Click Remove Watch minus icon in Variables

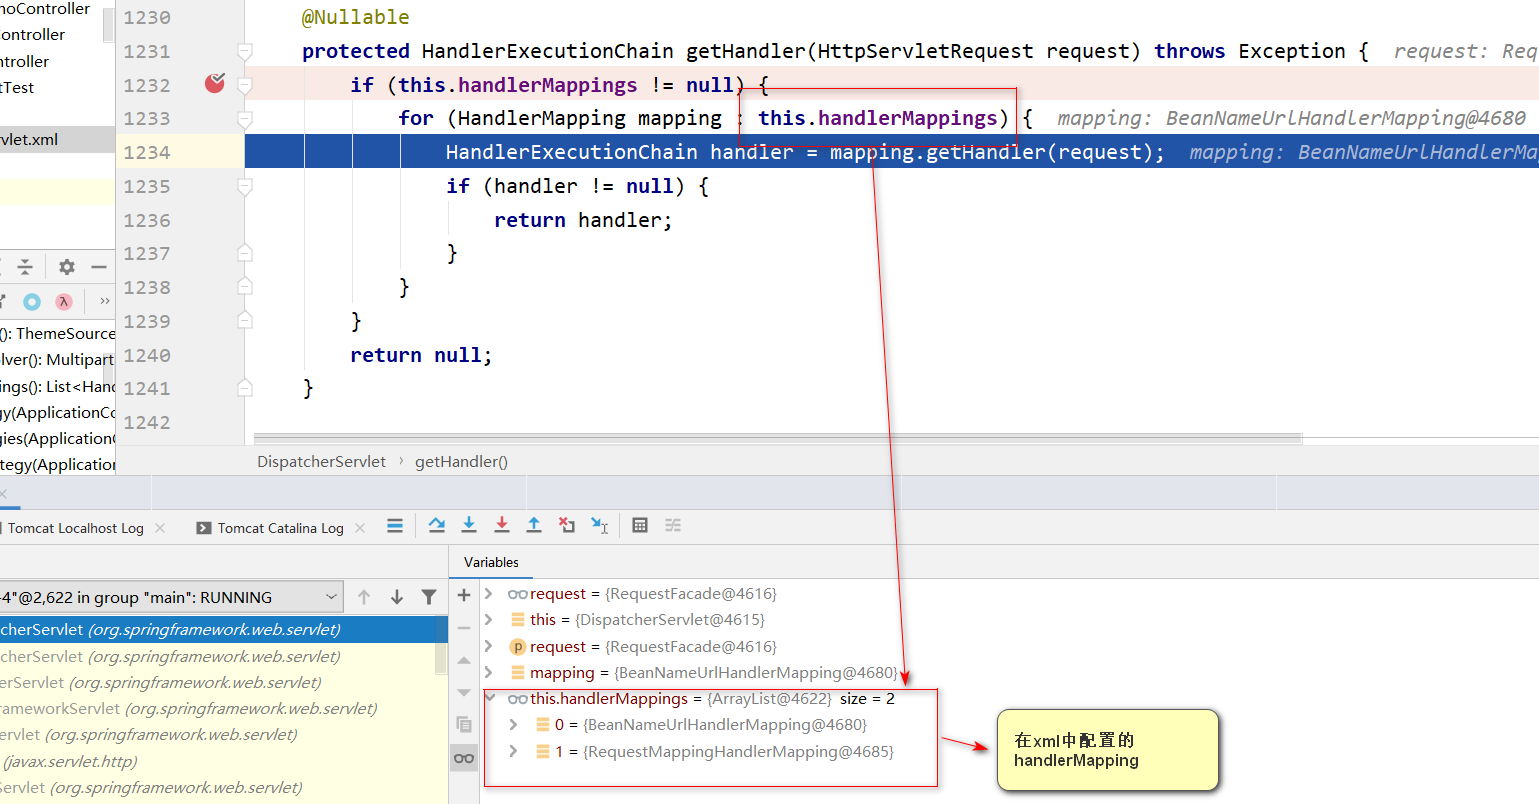464,628
